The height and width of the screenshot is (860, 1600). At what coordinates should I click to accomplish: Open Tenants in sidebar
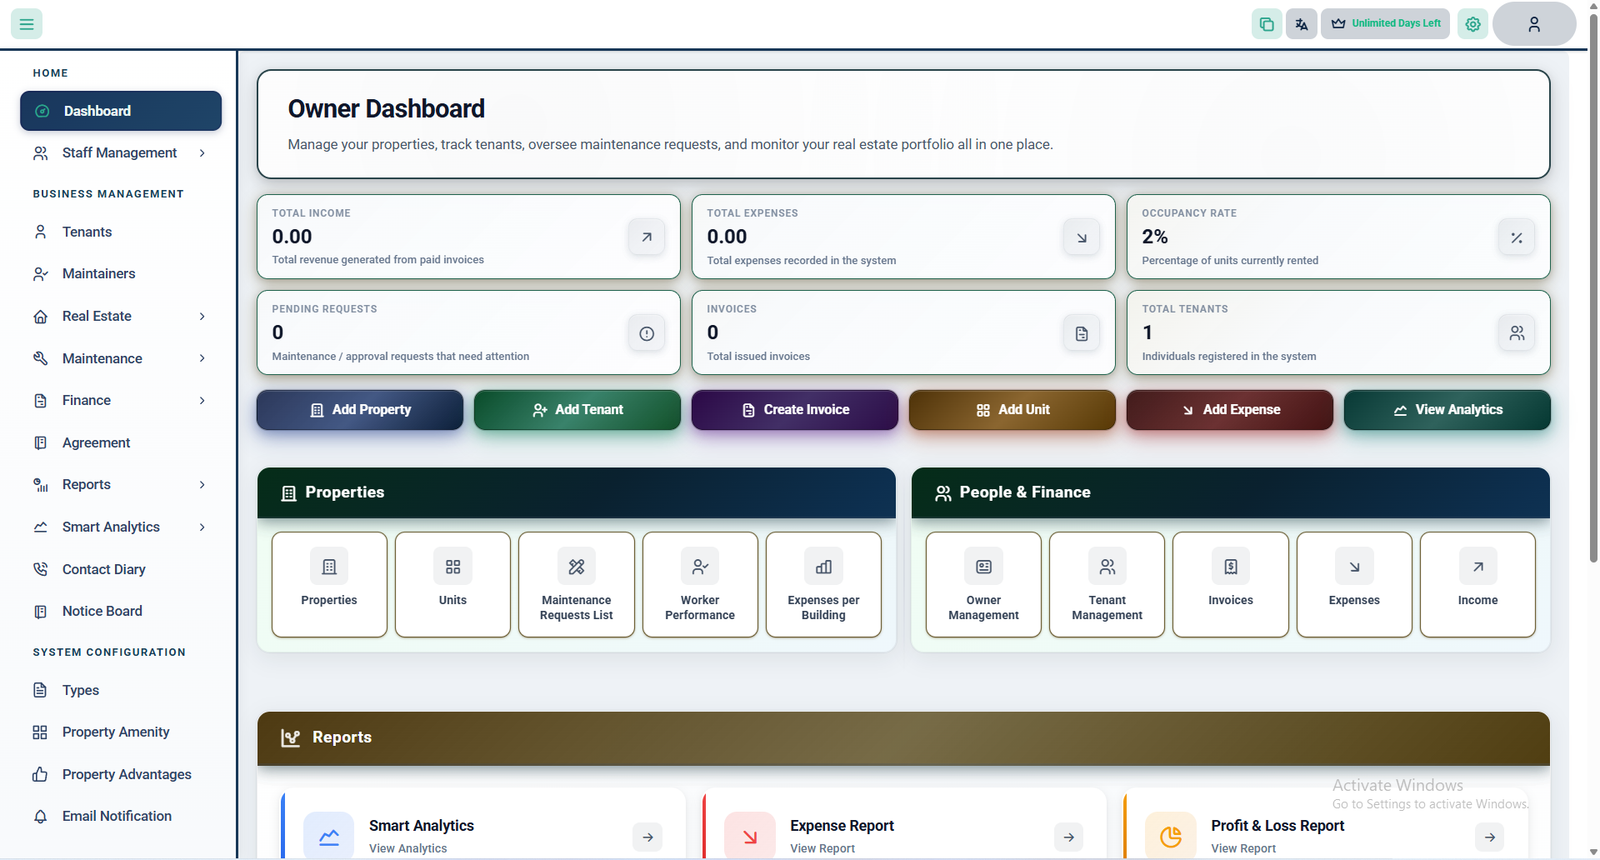click(x=121, y=232)
